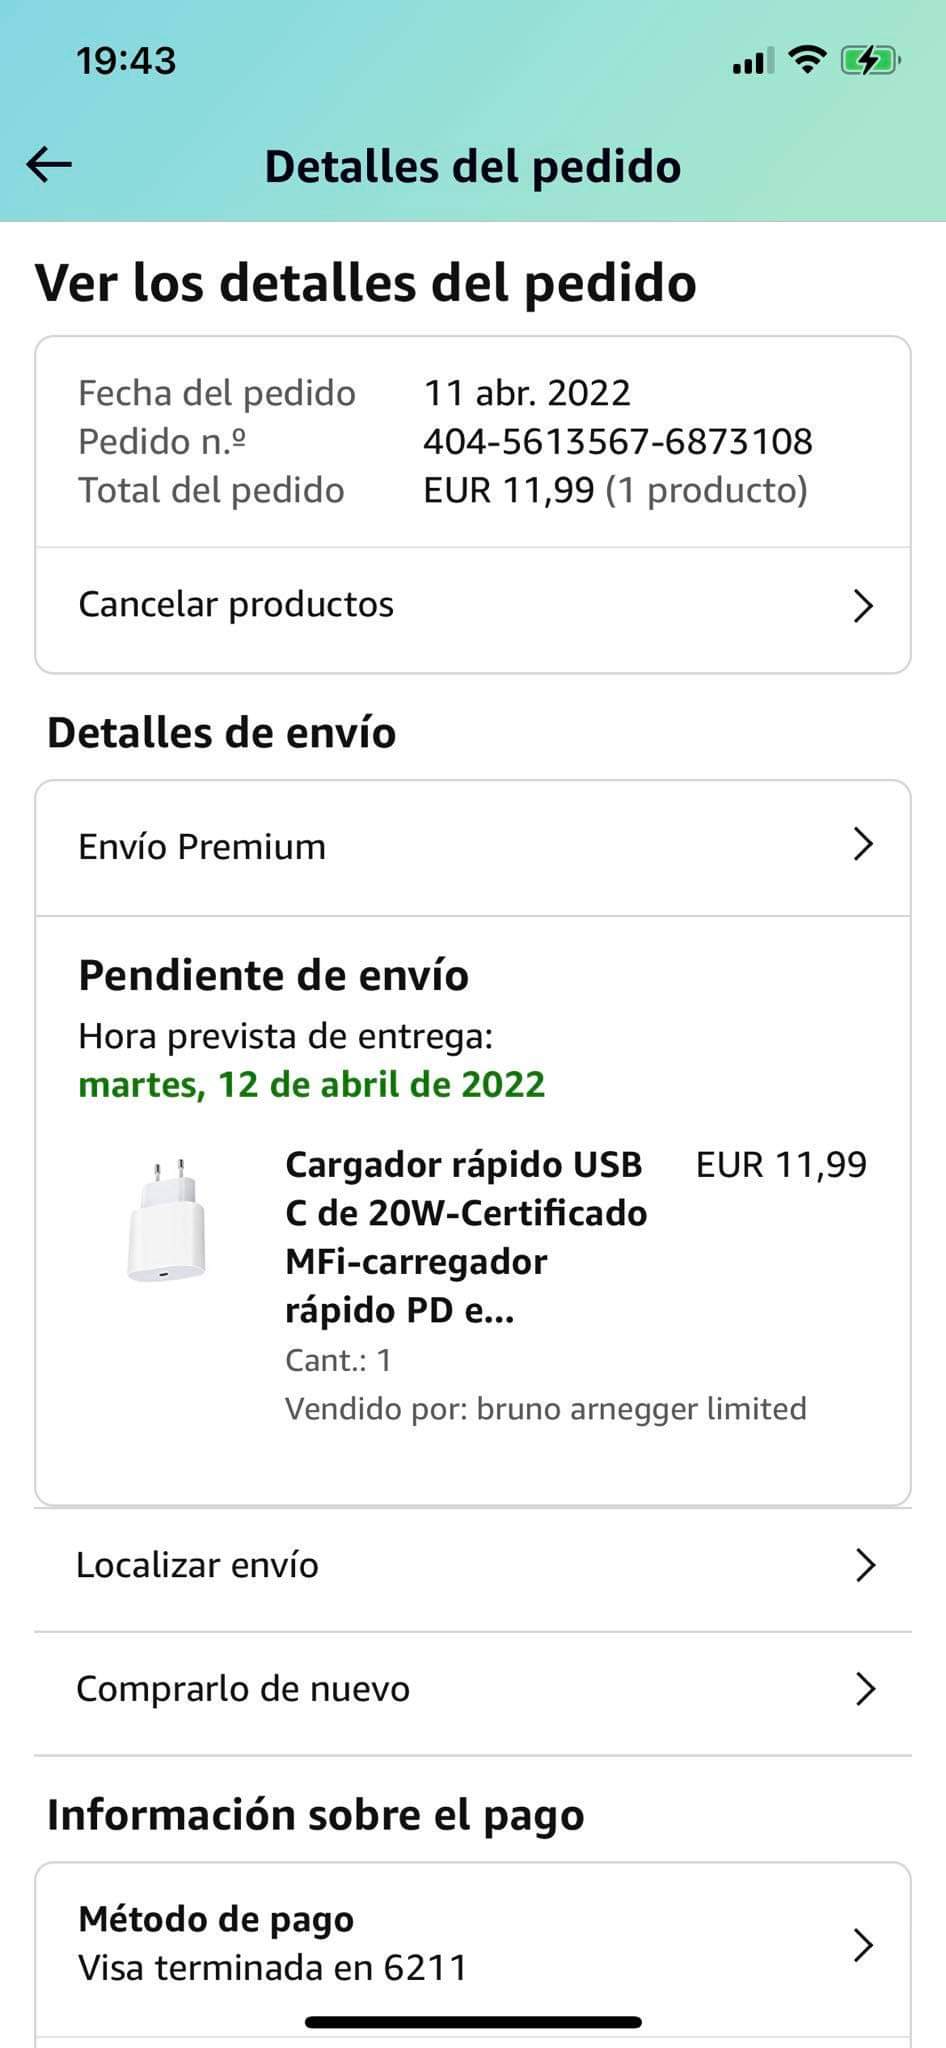Tap Localizar envío to track shipment

click(x=197, y=1565)
